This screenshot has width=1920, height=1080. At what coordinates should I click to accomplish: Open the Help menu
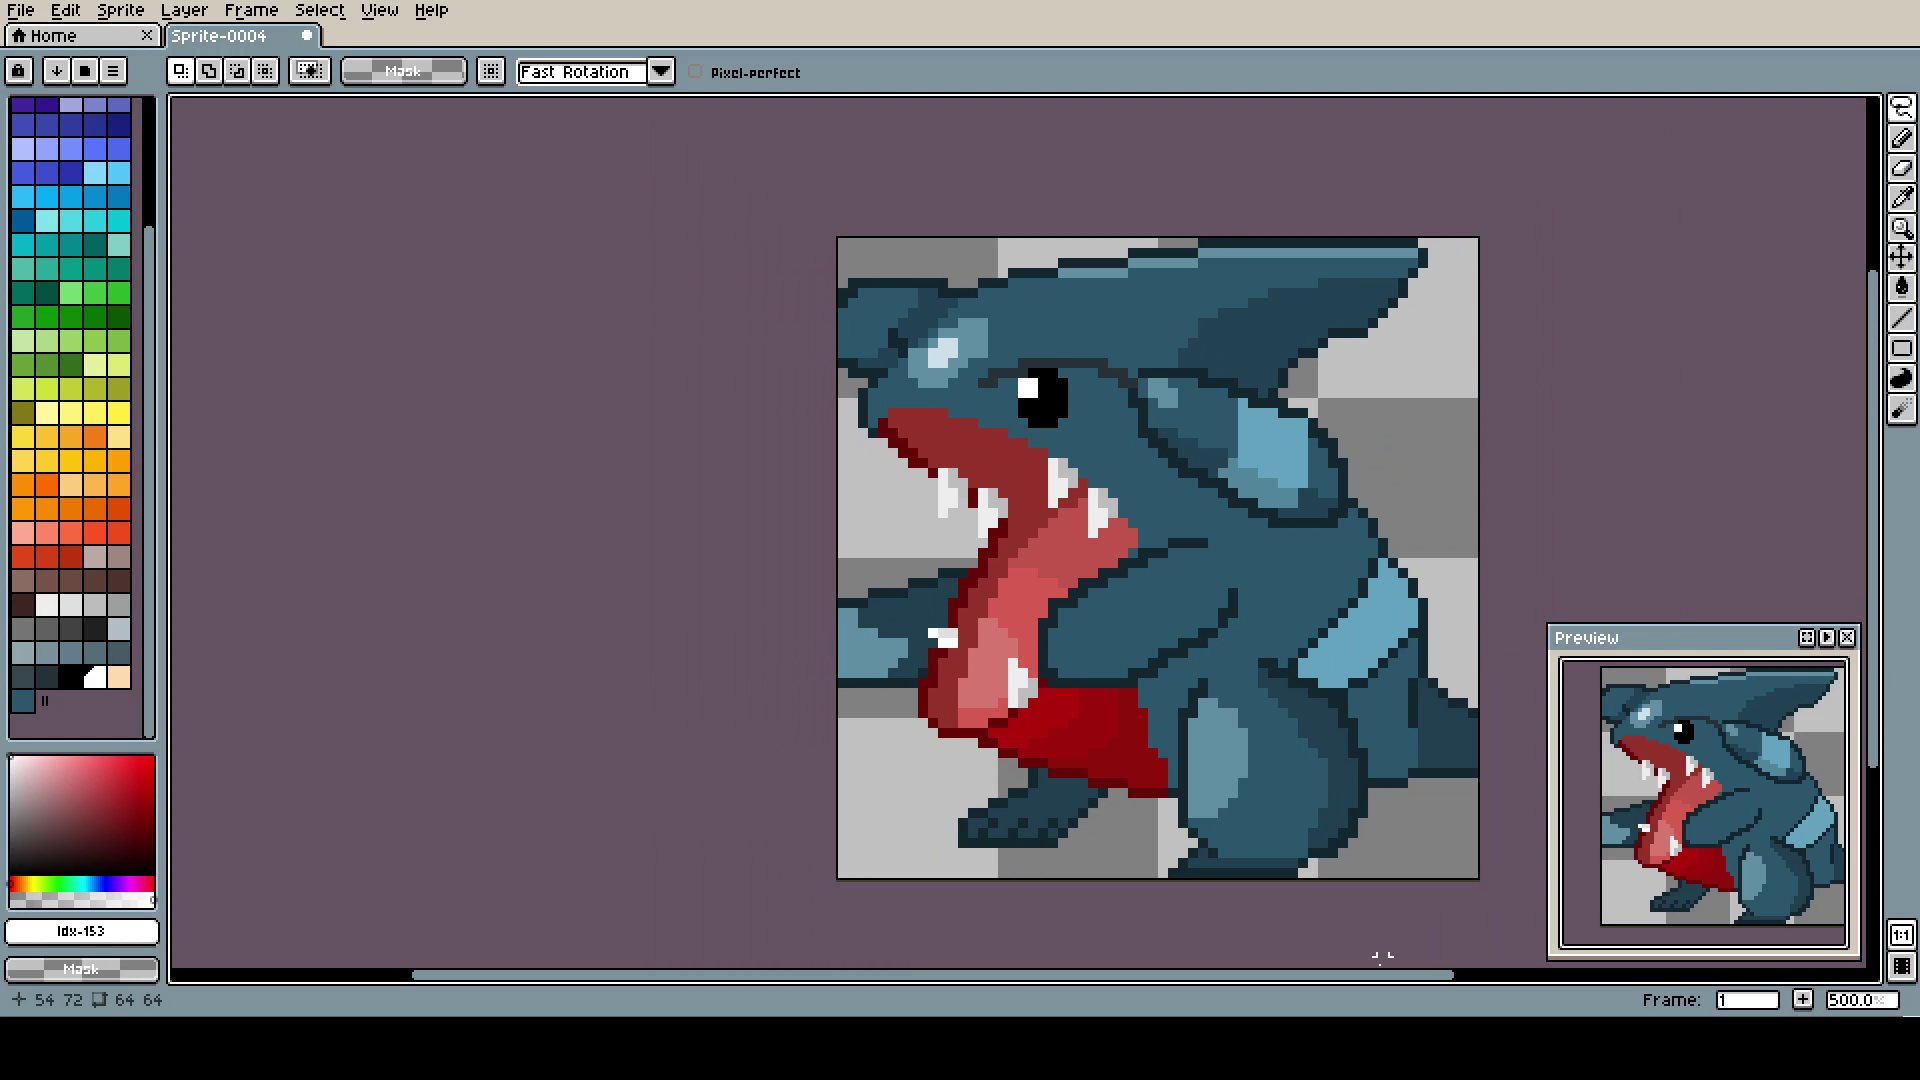click(431, 10)
